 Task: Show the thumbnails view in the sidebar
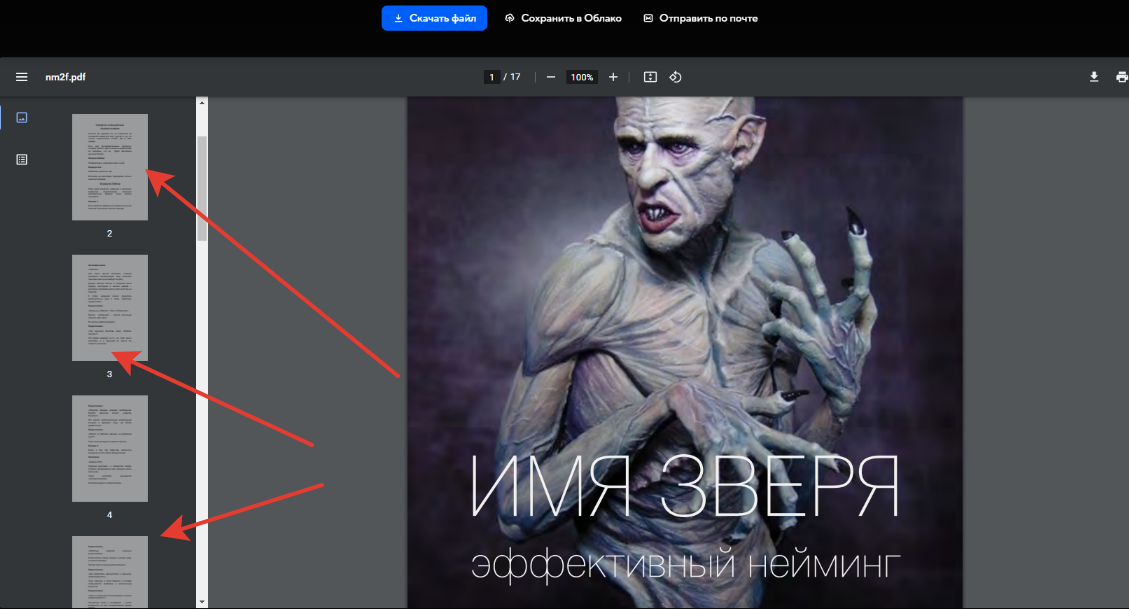(x=22, y=117)
